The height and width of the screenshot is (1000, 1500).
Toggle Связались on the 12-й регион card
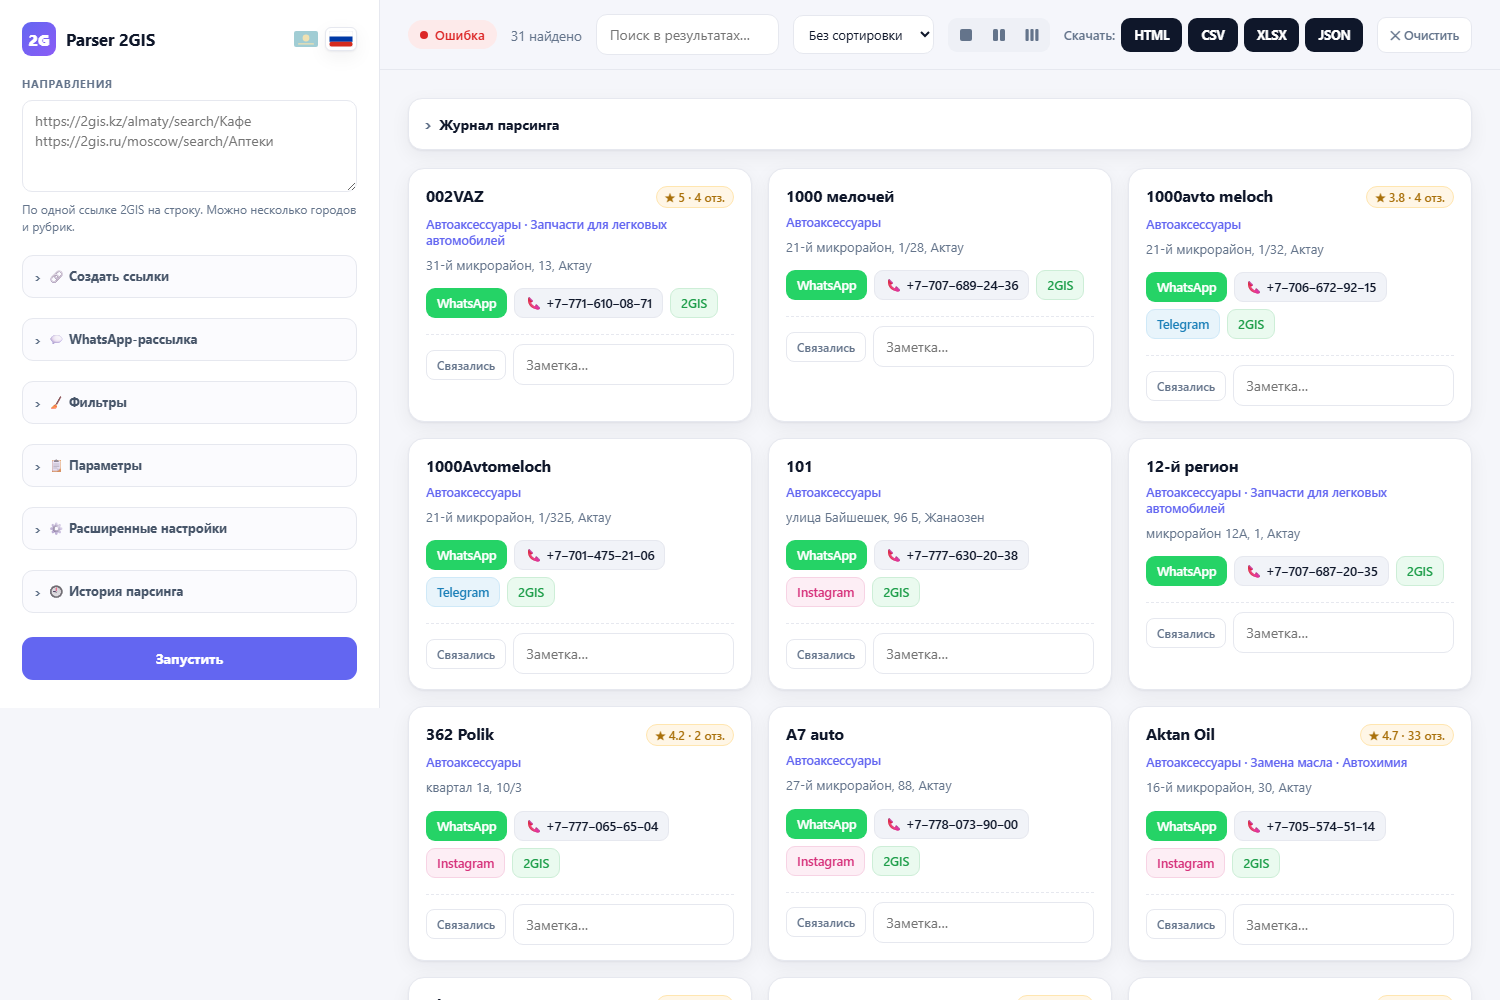pos(1186,634)
